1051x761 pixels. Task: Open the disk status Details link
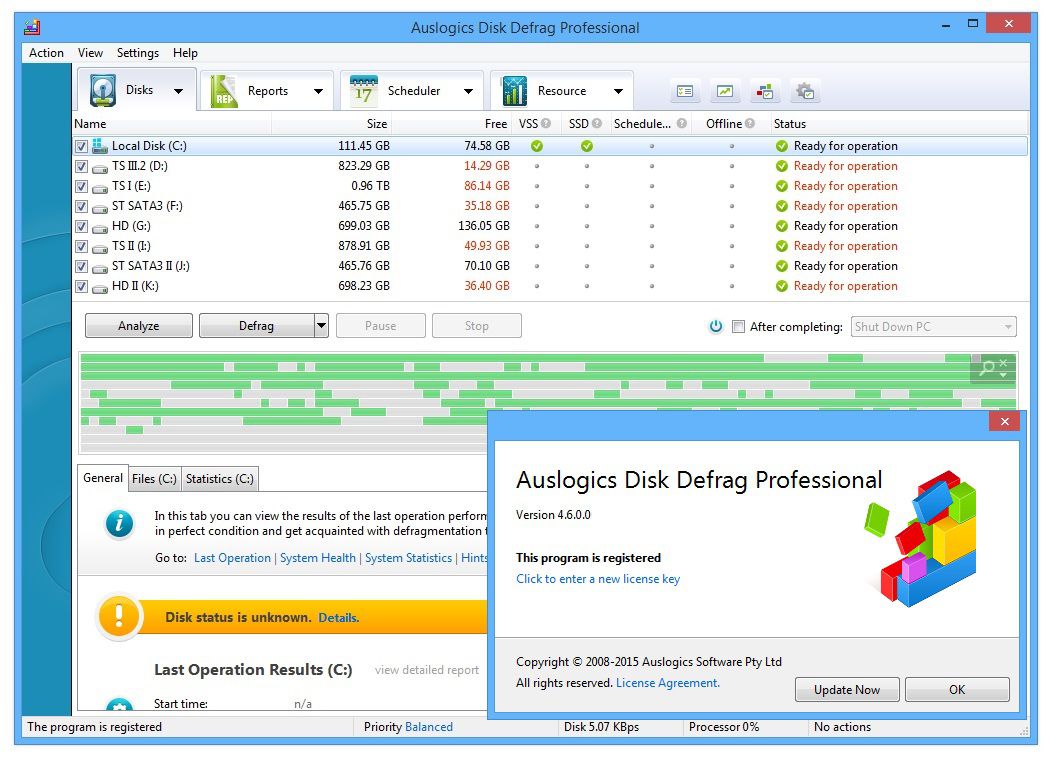point(338,618)
